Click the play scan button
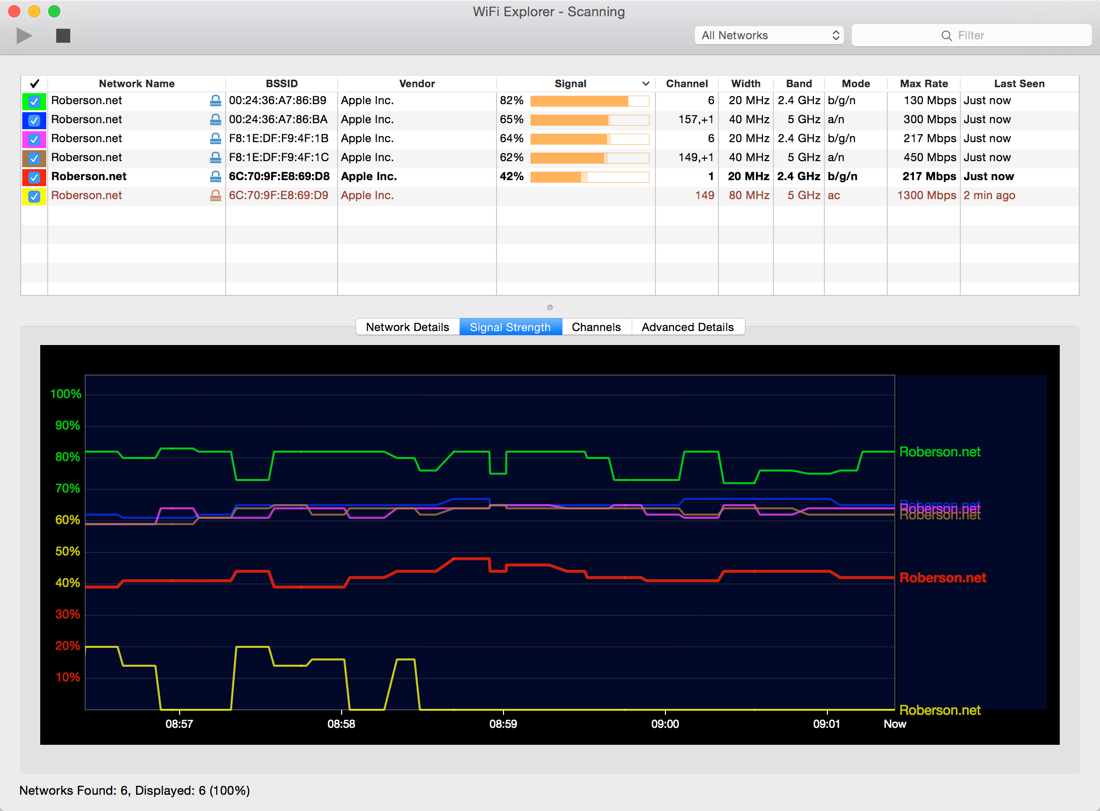The width and height of the screenshot is (1100, 811). click(x=24, y=36)
